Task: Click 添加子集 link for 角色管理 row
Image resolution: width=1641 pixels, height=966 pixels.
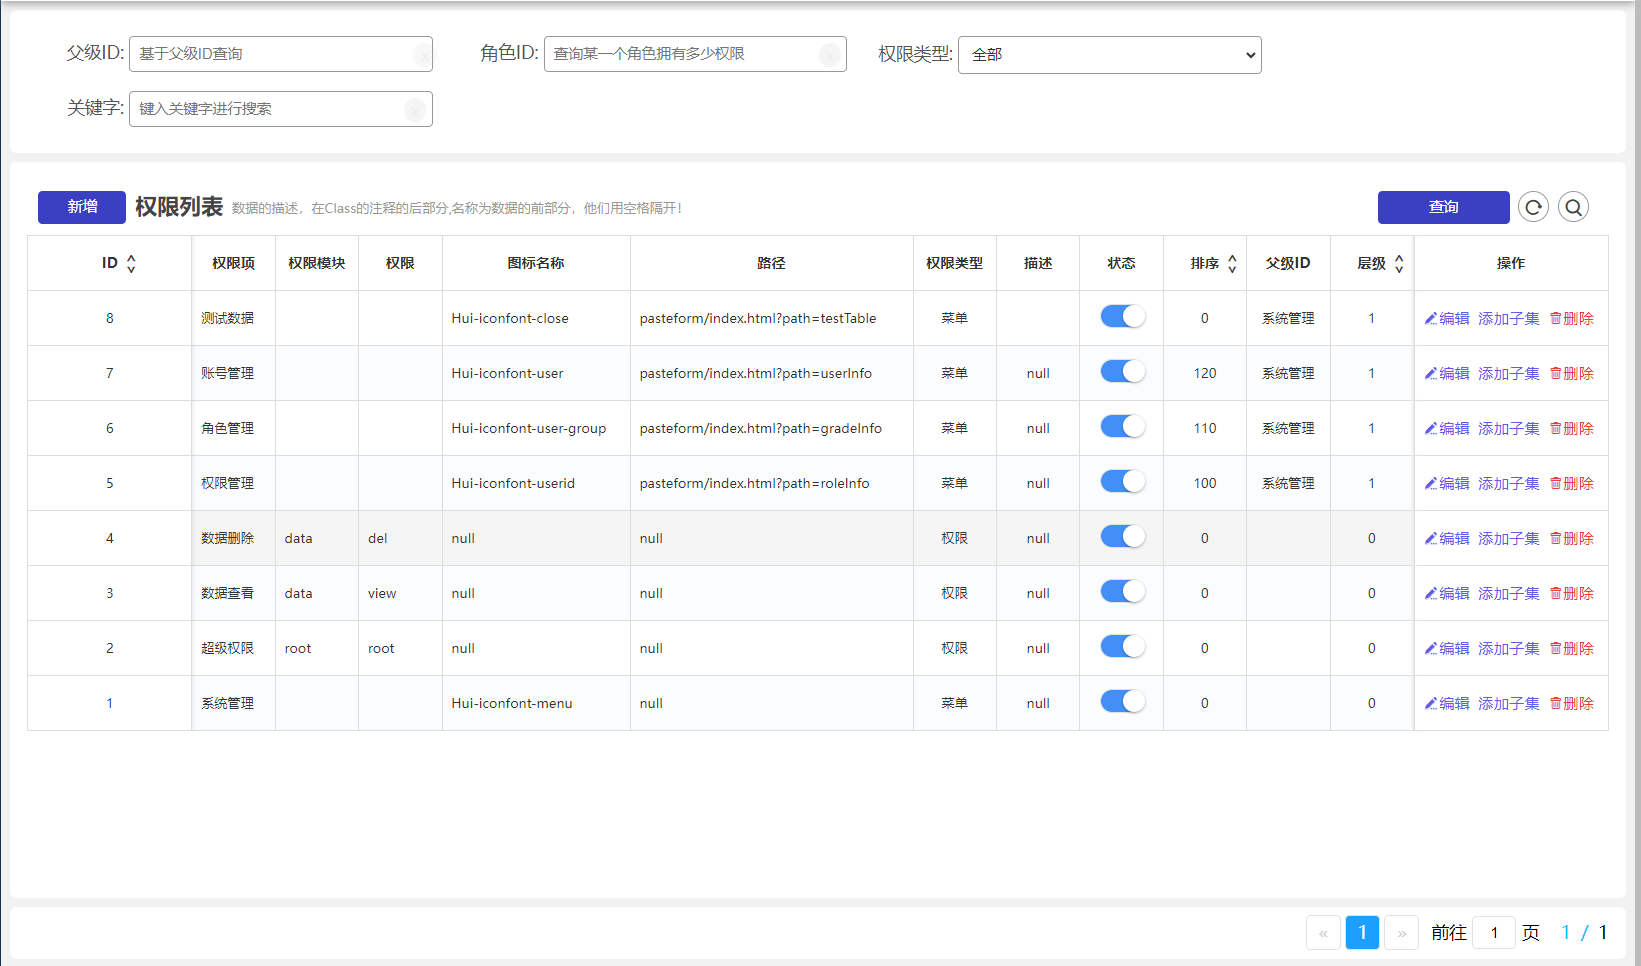Action: (x=1508, y=428)
